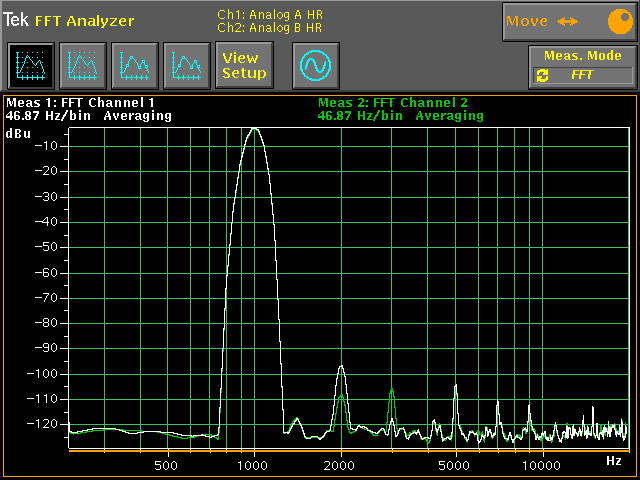
Task: Select Meas 1: FFT Channel 1 trace
Action: [x=80, y=102]
